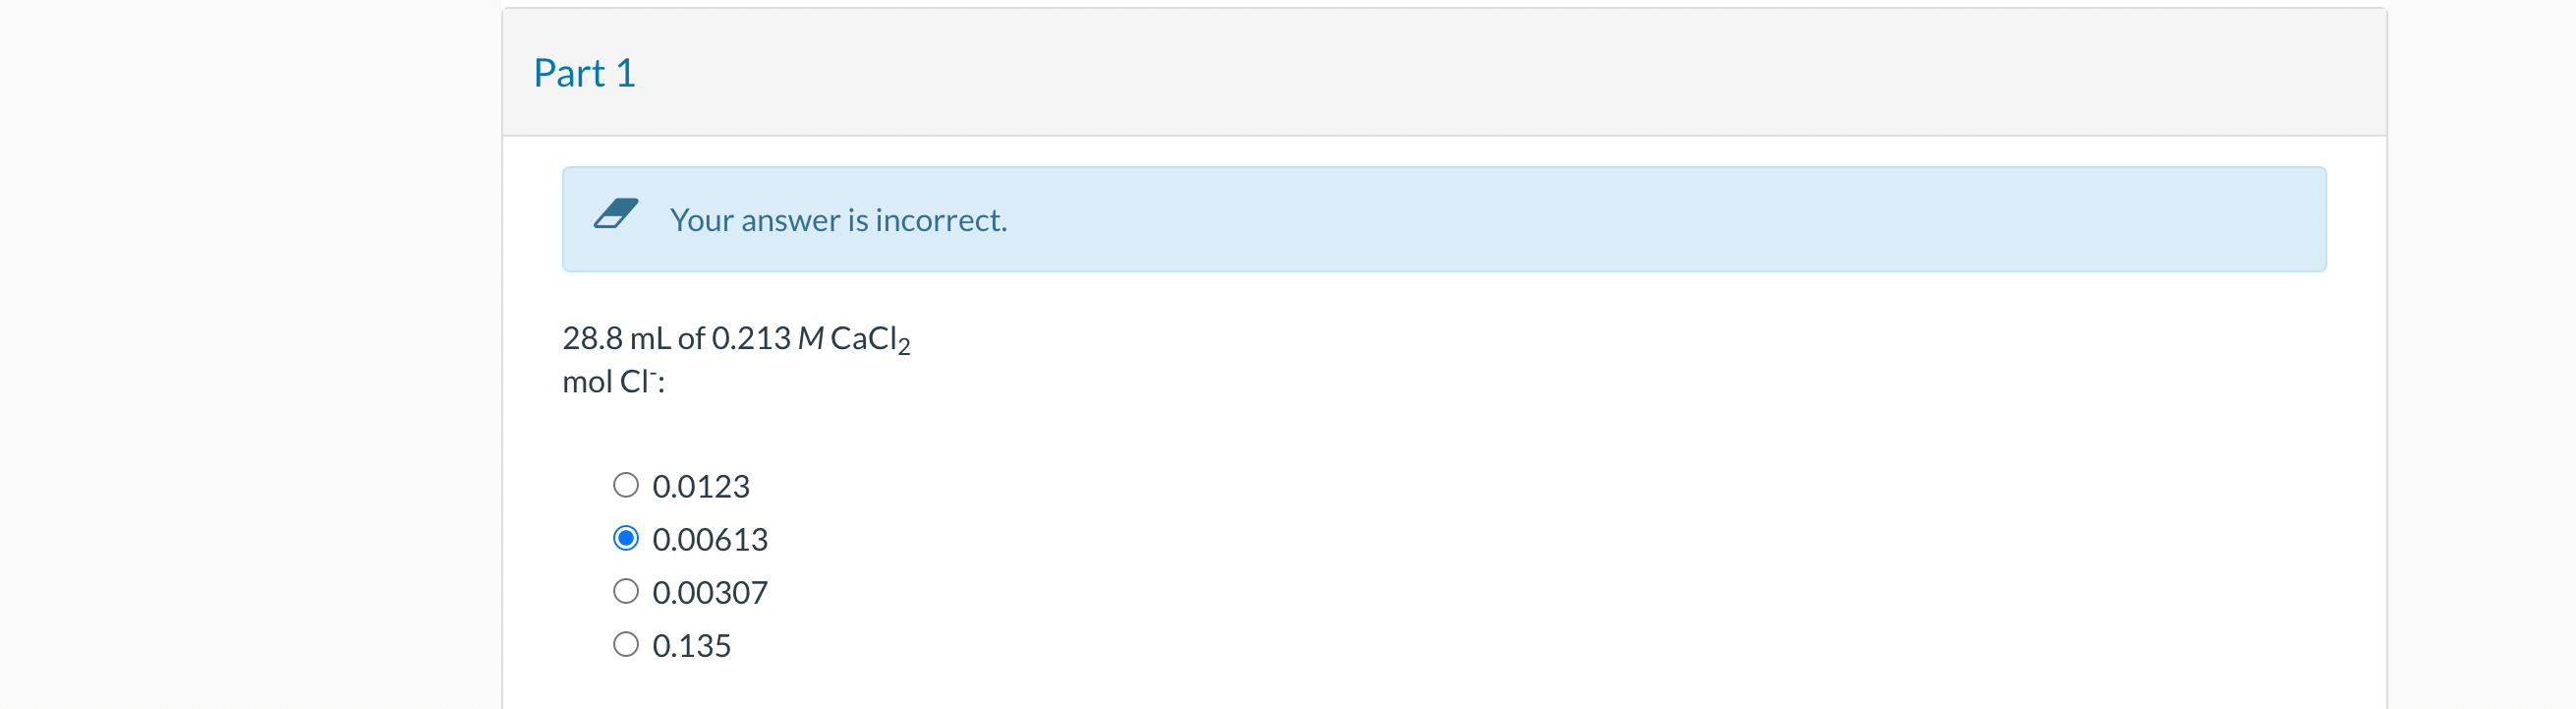Image resolution: width=2576 pixels, height=709 pixels.
Task: Pick 0.135 as the answer
Action: (x=626, y=643)
